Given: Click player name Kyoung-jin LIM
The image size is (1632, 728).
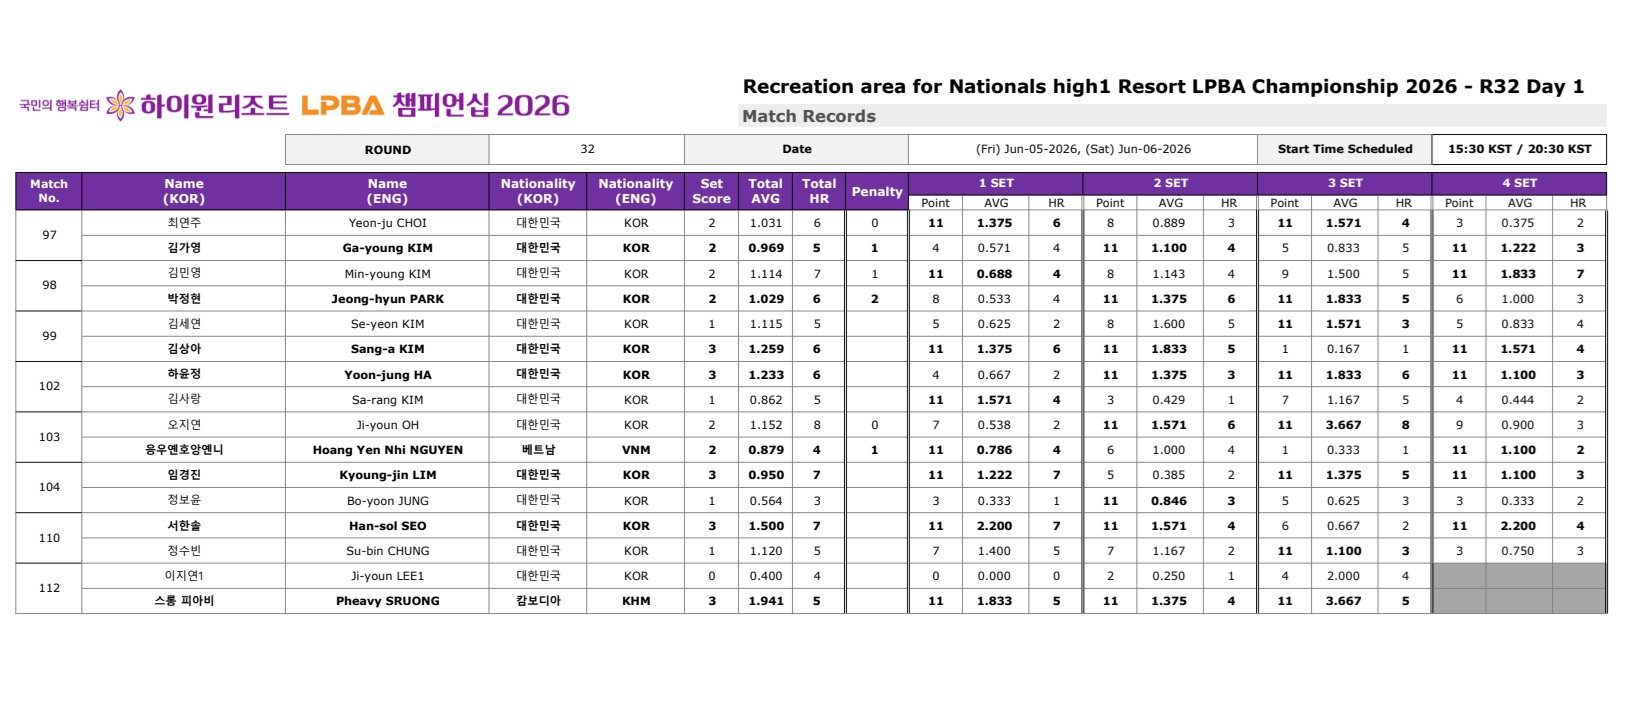Looking at the screenshot, I should tap(387, 475).
